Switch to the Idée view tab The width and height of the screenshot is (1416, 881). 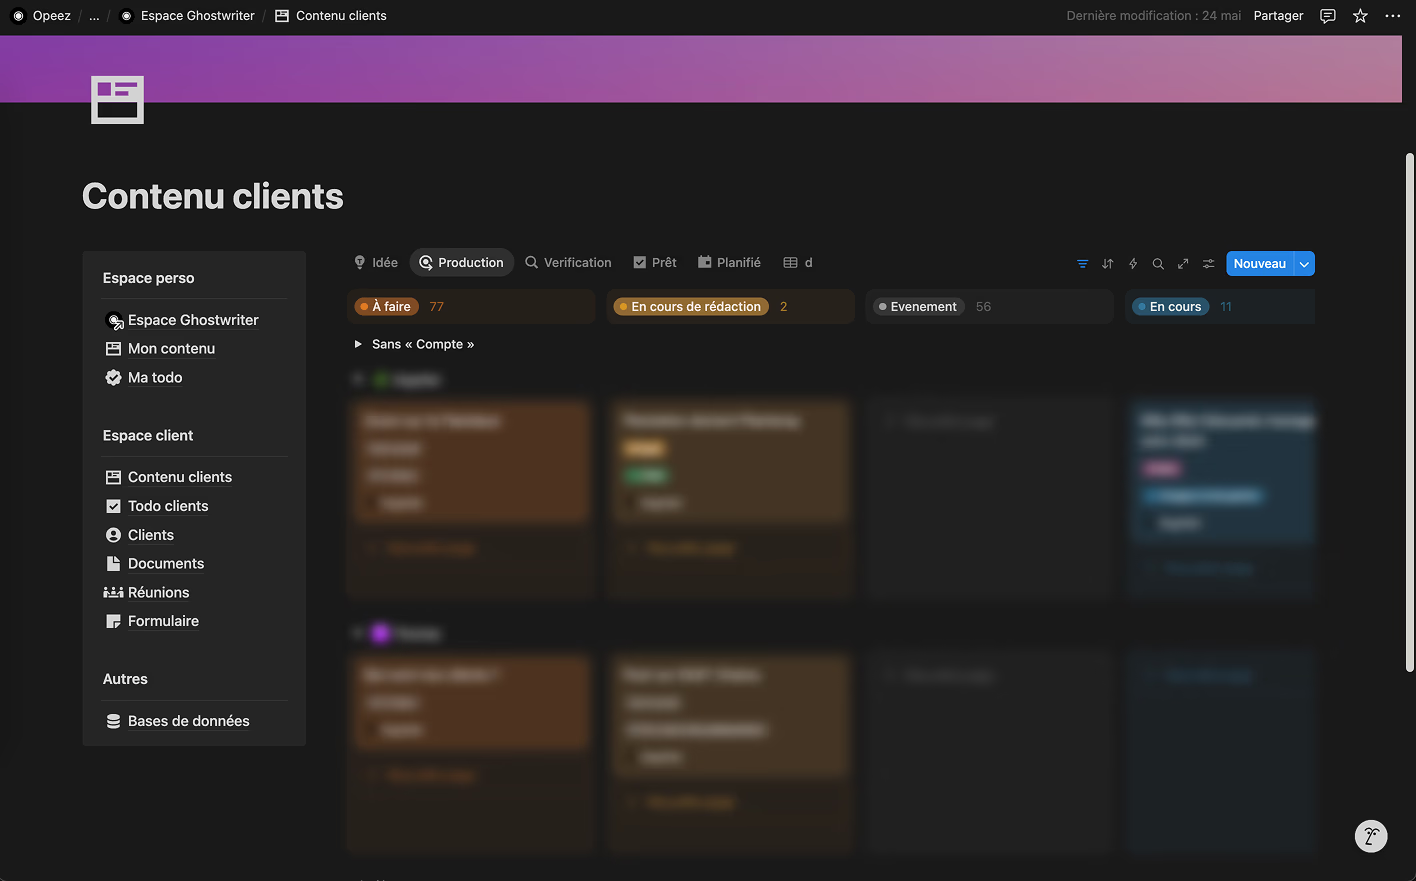(376, 263)
